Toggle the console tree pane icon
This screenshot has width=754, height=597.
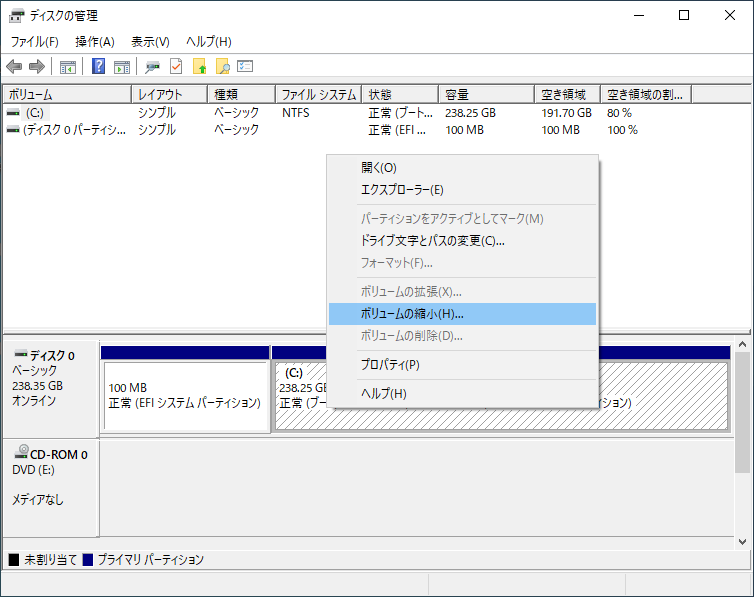tap(68, 67)
